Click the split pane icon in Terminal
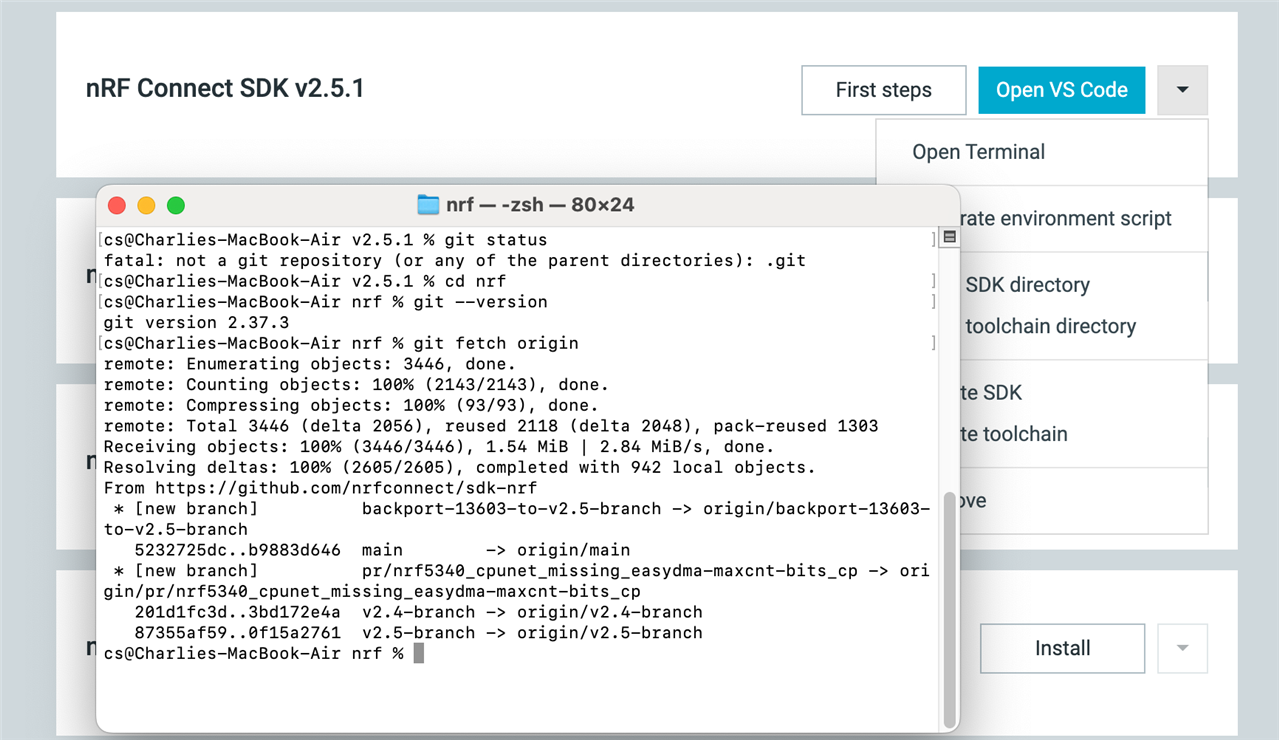Viewport: 1279px width, 740px height. tap(950, 237)
